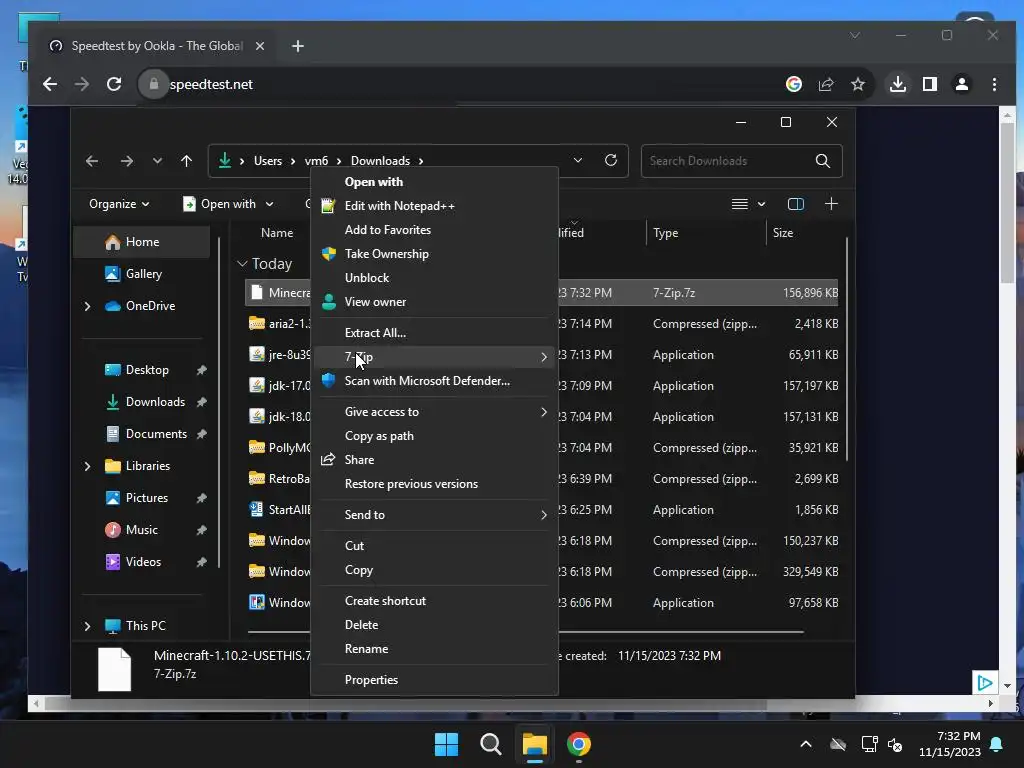Screen dimensions: 1024x768
Task: Open the Windows Start menu
Action: [x=447, y=744]
